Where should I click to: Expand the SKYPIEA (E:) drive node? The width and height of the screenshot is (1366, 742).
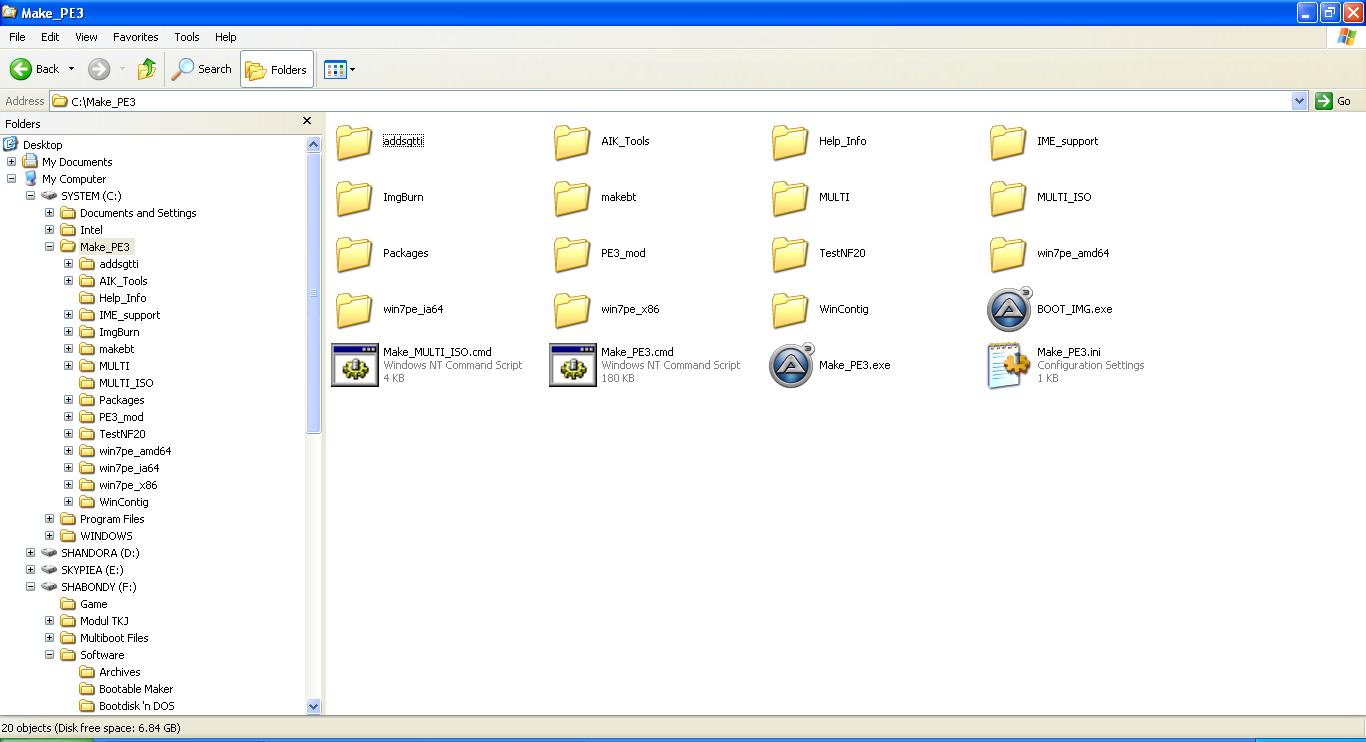point(30,570)
